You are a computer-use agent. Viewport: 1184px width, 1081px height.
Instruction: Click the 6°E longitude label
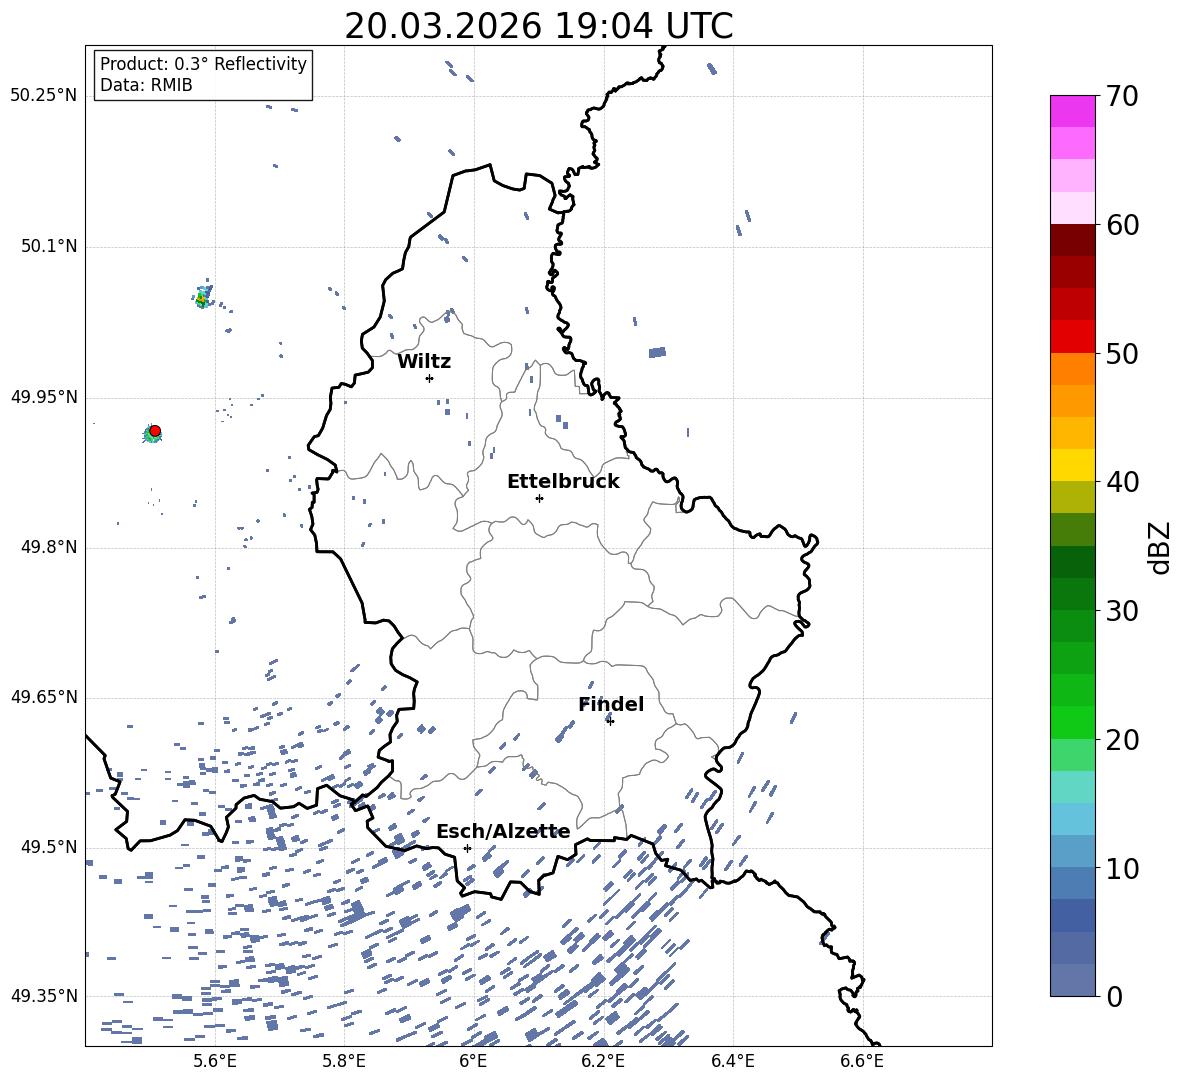tap(473, 1061)
